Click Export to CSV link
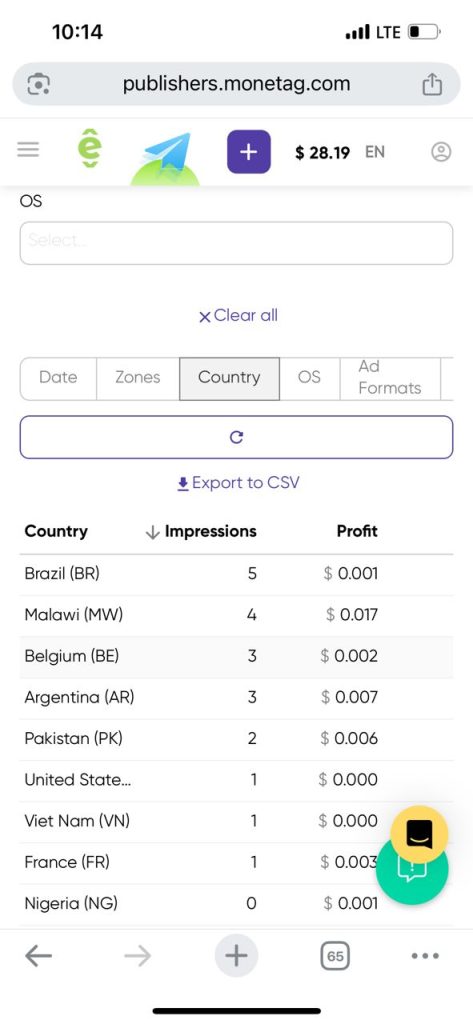The height and width of the screenshot is (1024, 473). click(x=238, y=483)
